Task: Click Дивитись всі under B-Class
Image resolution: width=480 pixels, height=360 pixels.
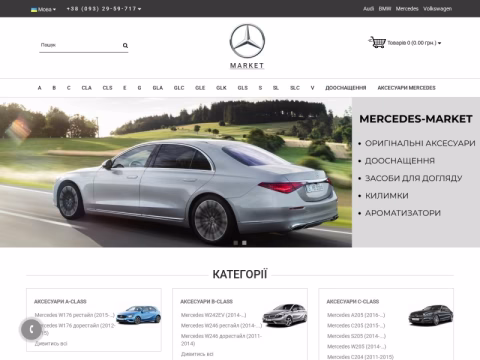Action: click(x=197, y=354)
